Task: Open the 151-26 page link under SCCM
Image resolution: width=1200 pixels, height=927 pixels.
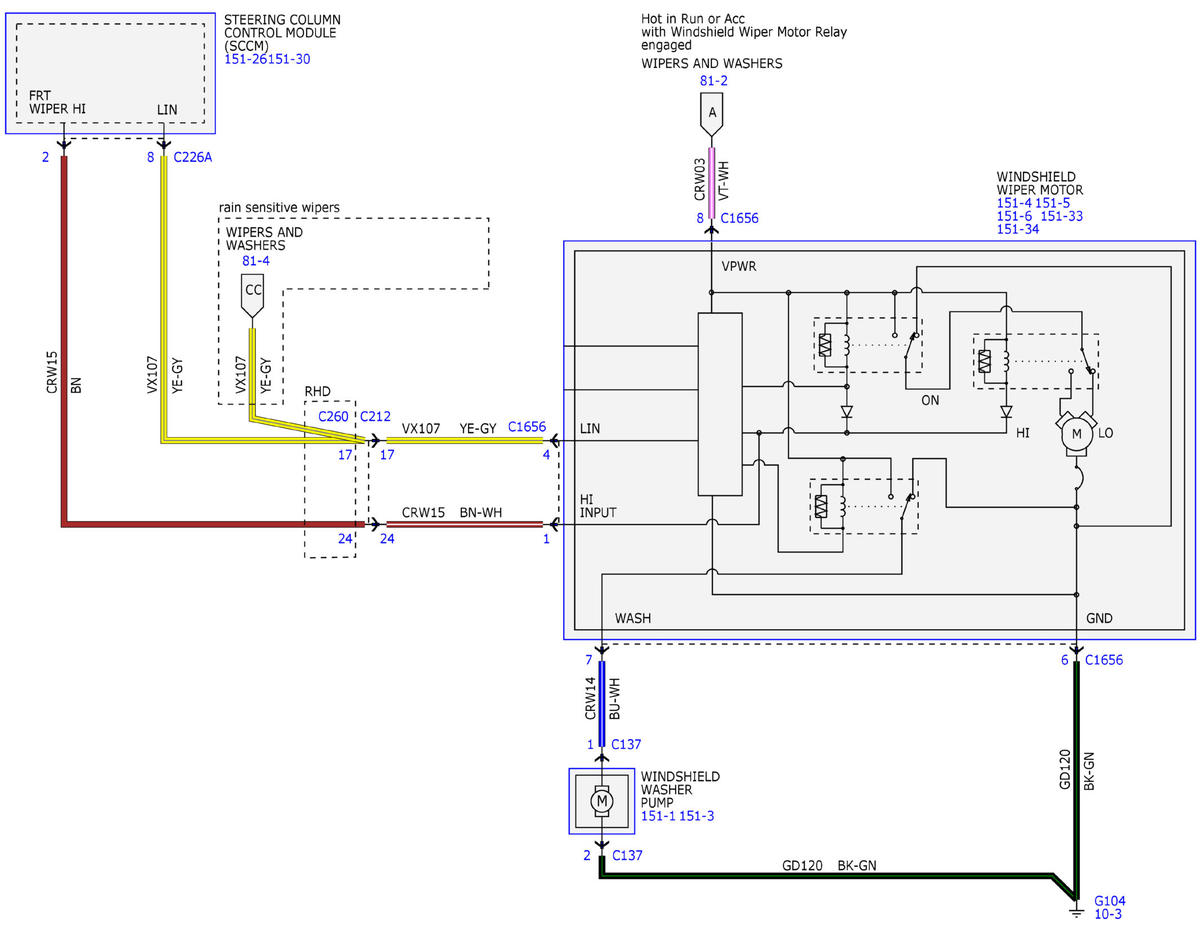Action: (247, 61)
